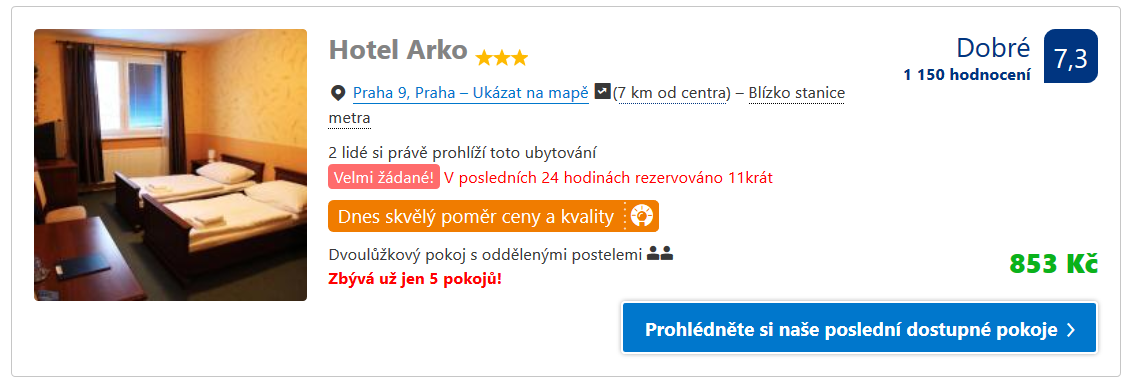Click the Dobré rating label

pyautogui.click(x=993, y=48)
